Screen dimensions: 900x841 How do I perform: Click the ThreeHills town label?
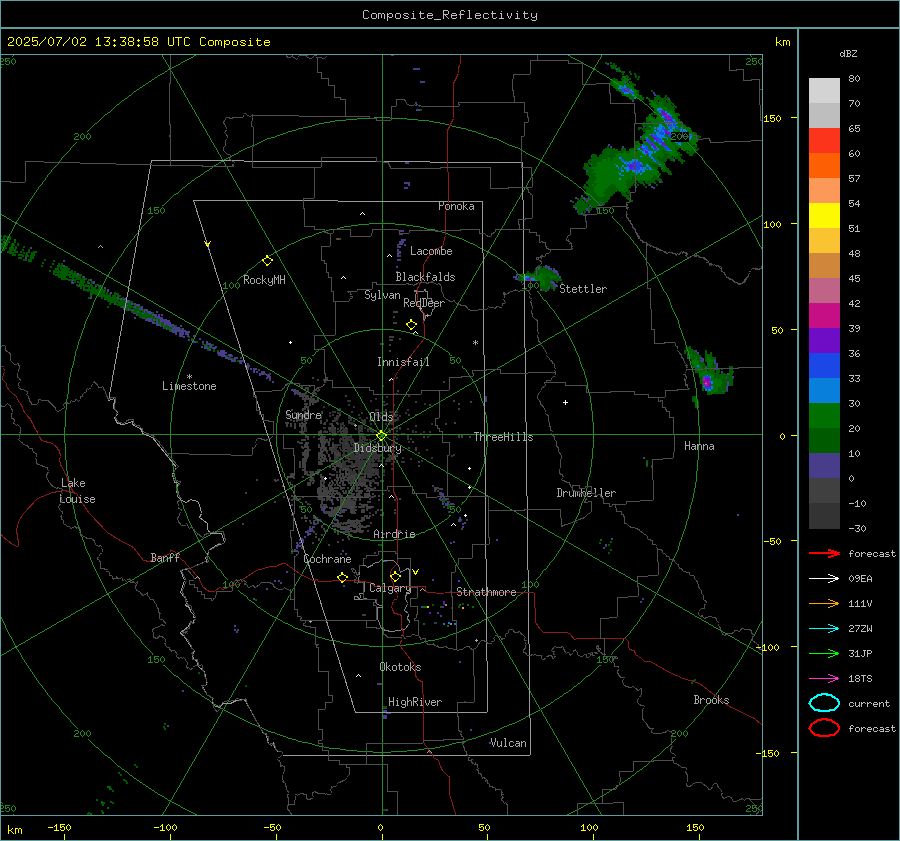click(503, 437)
